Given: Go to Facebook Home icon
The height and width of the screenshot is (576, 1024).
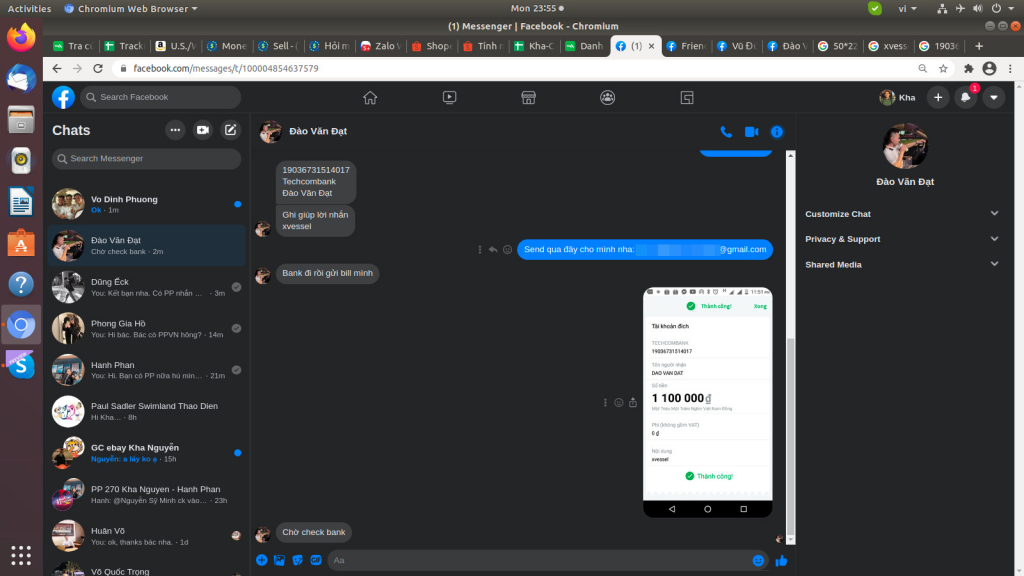Looking at the screenshot, I should pyautogui.click(x=370, y=97).
